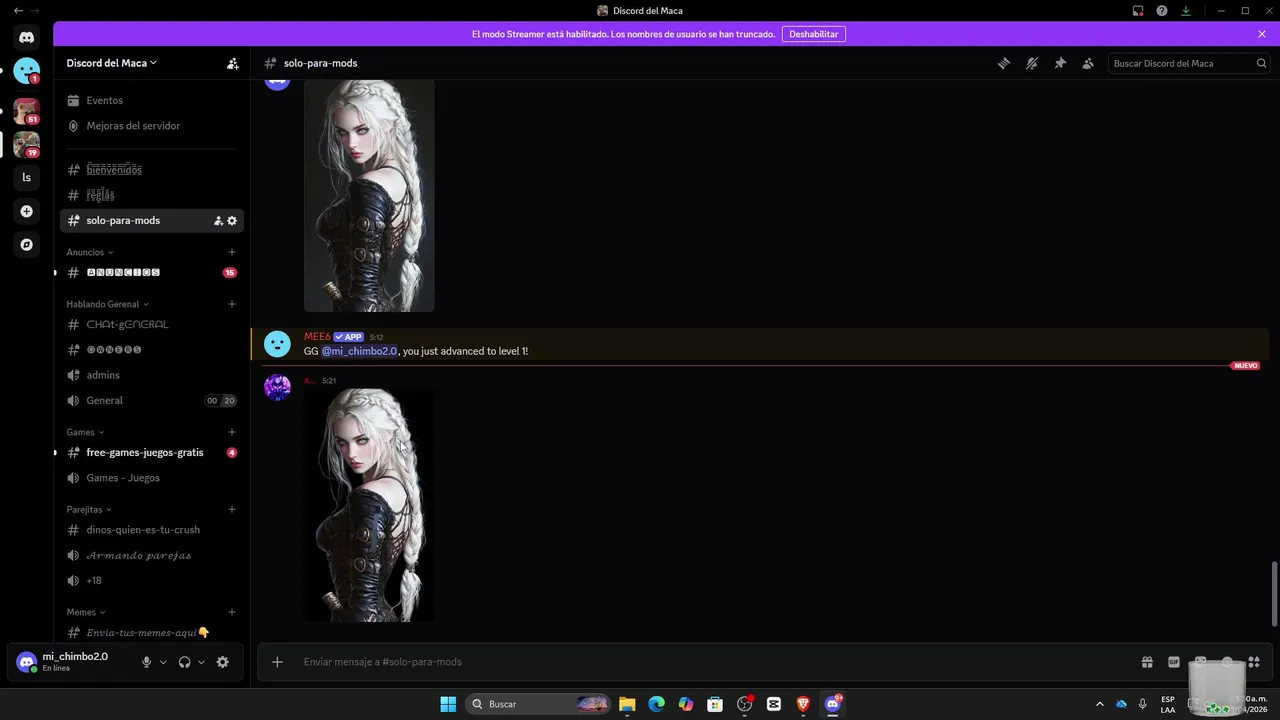The height and width of the screenshot is (720, 1280).
Task: Select the server avatar with badge 51
Action: [27, 111]
